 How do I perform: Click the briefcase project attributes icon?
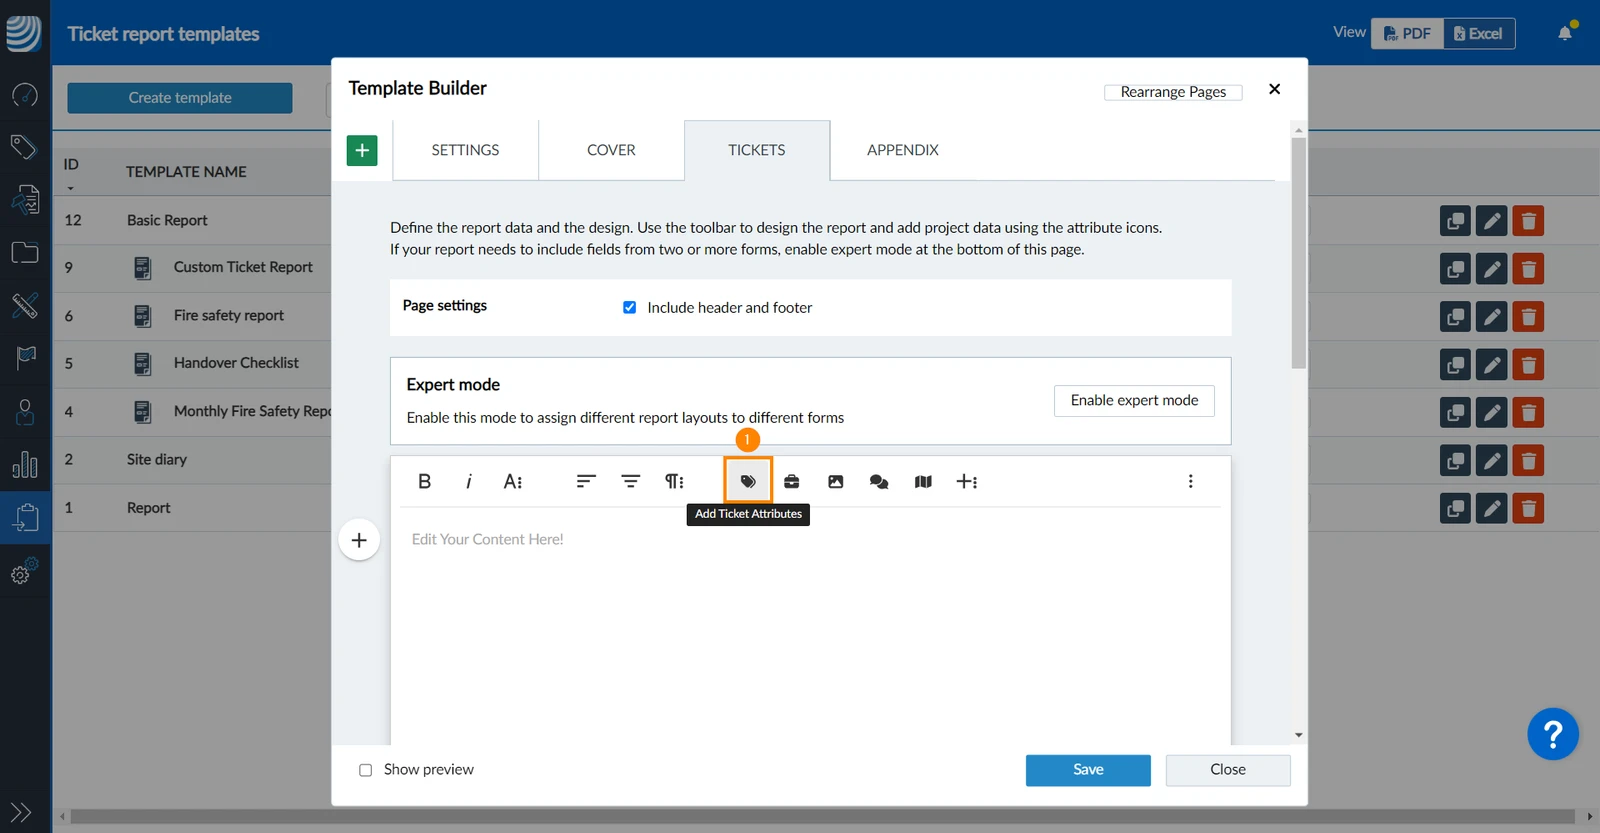[x=791, y=481]
